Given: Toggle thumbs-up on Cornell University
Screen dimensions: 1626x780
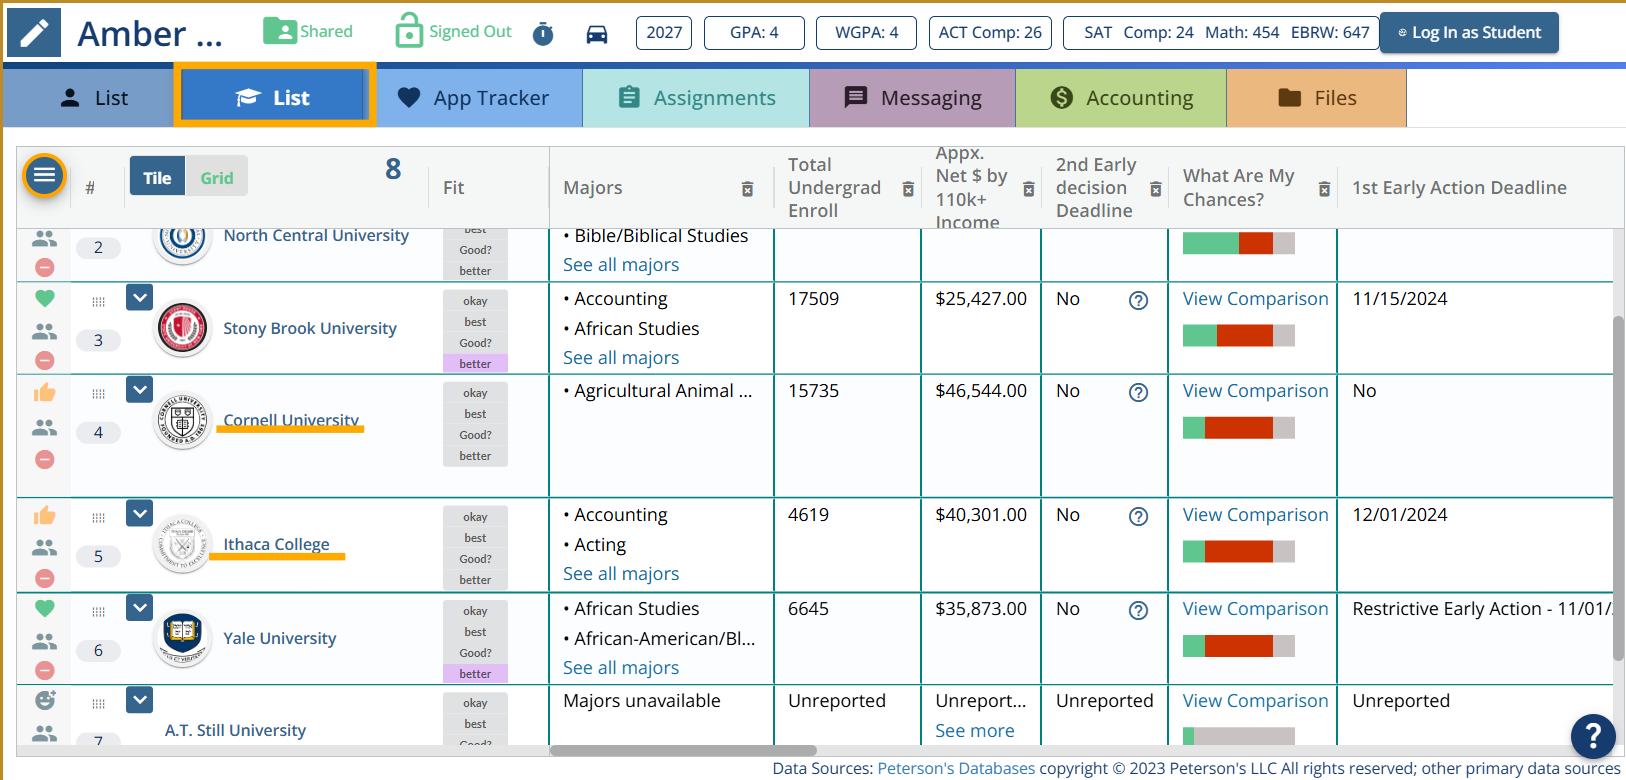Looking at the screenshot, I should pos(45,392).
